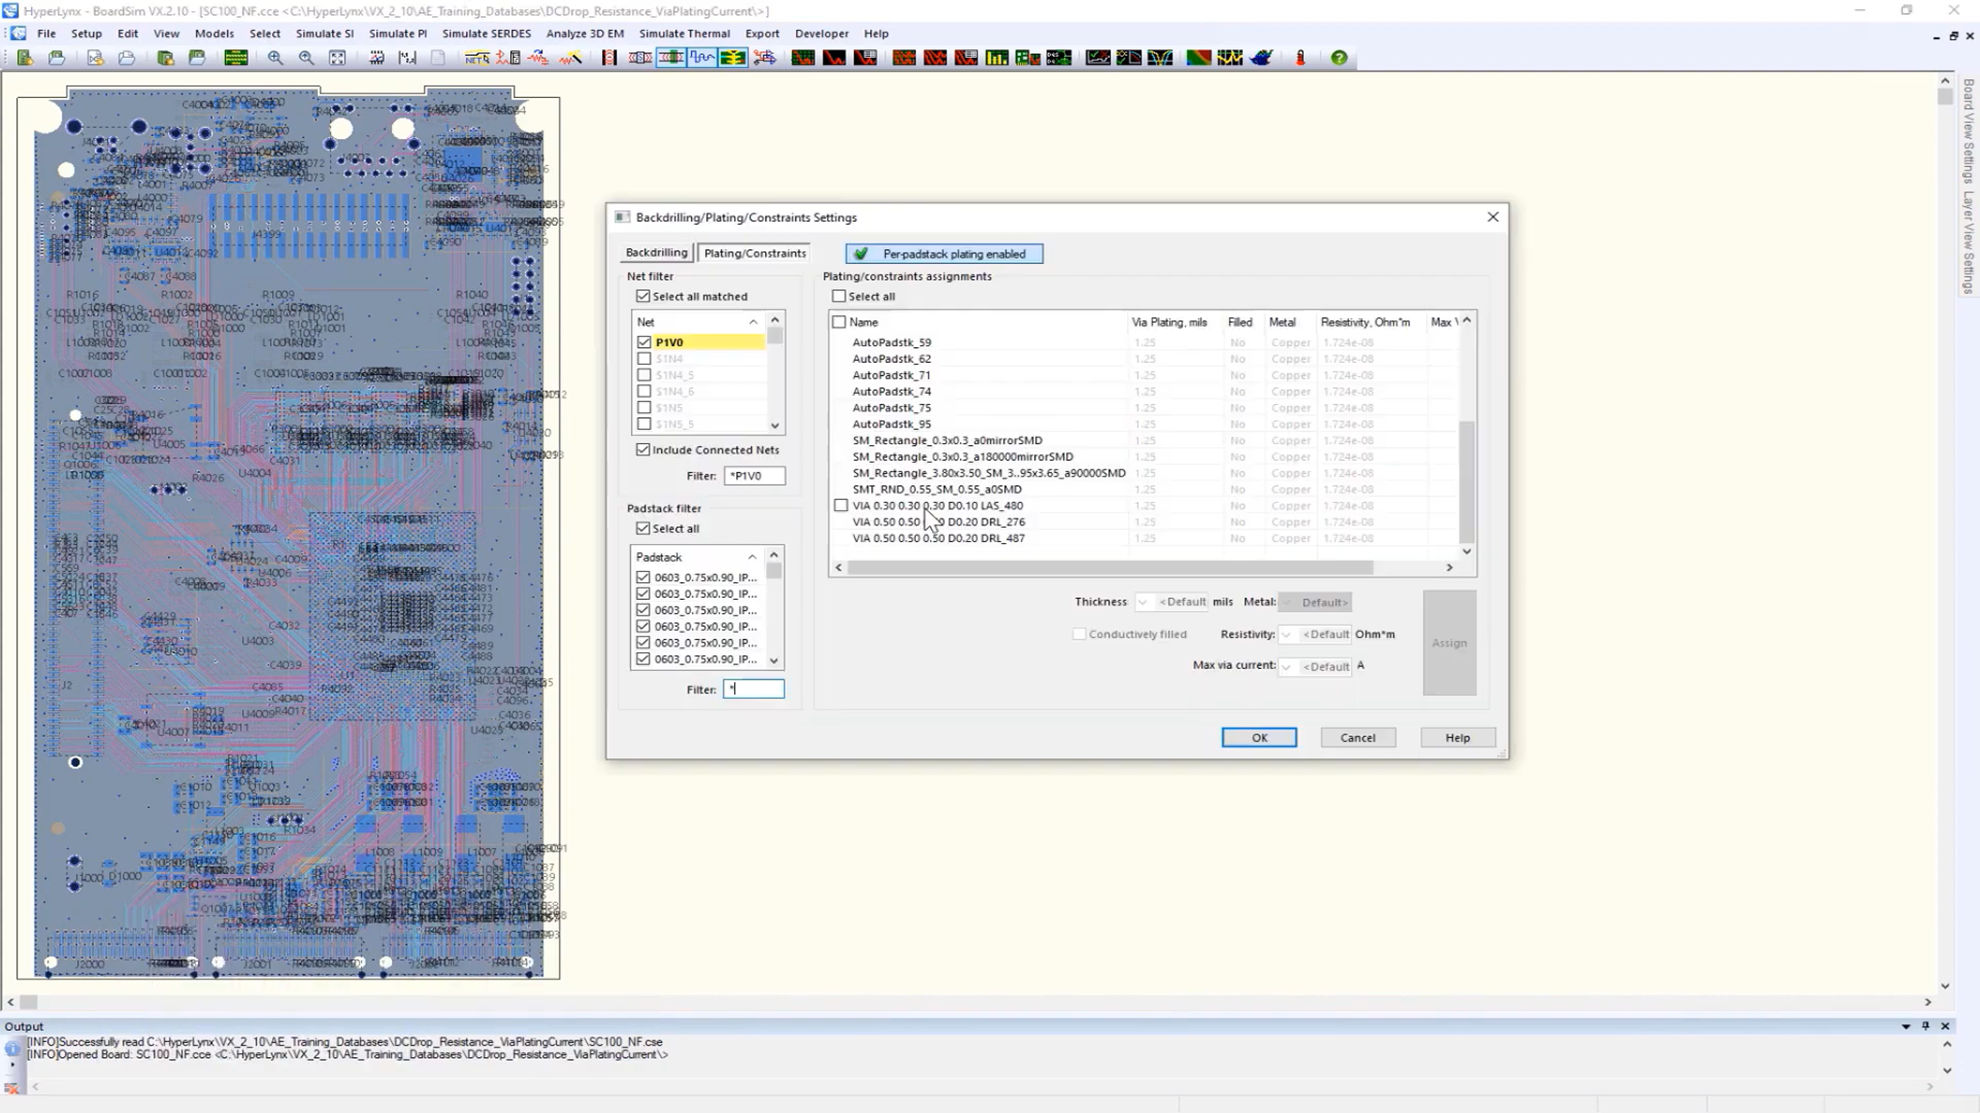Click the dialog Help button

1457,738
